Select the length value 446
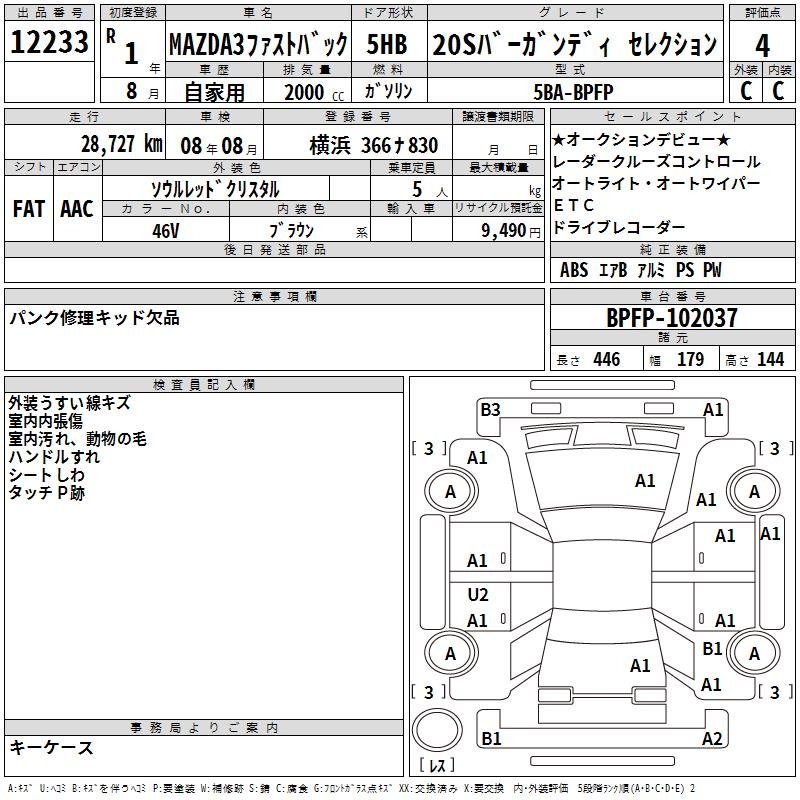The width and height of the screenshot is (800, 800). coord(607,359)
